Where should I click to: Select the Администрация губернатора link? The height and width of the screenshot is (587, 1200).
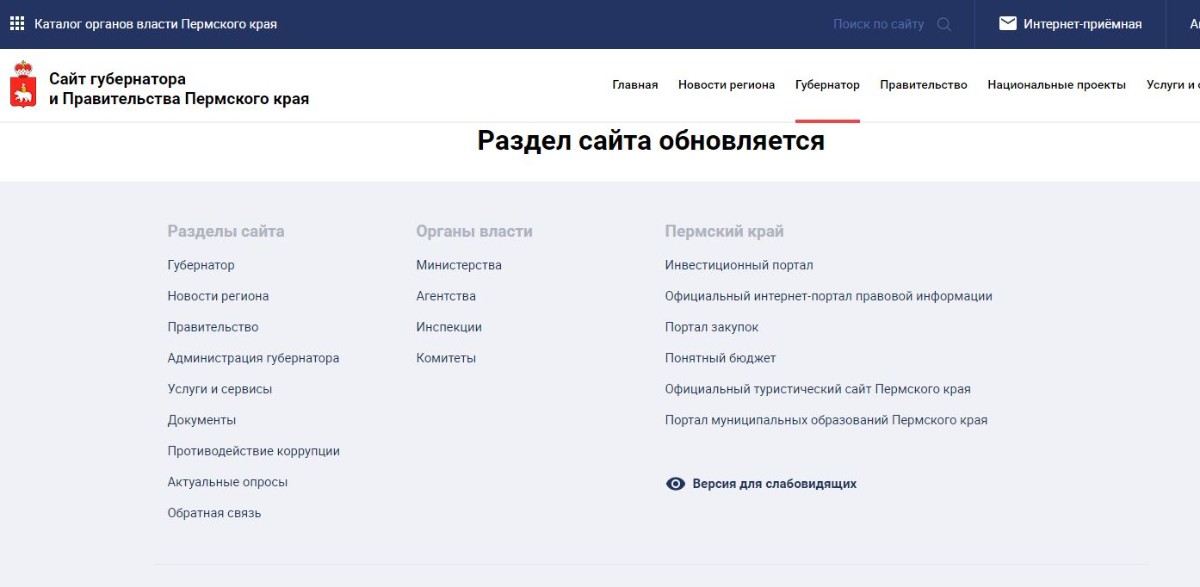coord(253,358)
